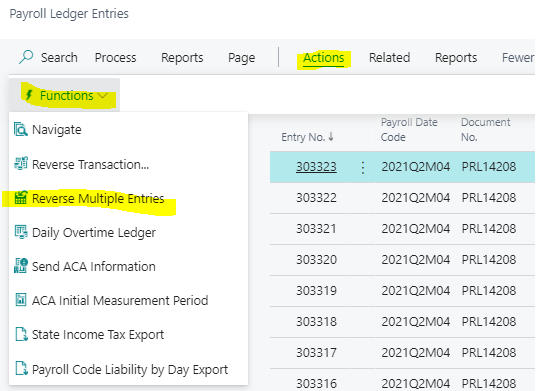Select the Actions tab
The width and height of the screenshot is (540, 391).
pyautogui.click(x=323, y=58)
